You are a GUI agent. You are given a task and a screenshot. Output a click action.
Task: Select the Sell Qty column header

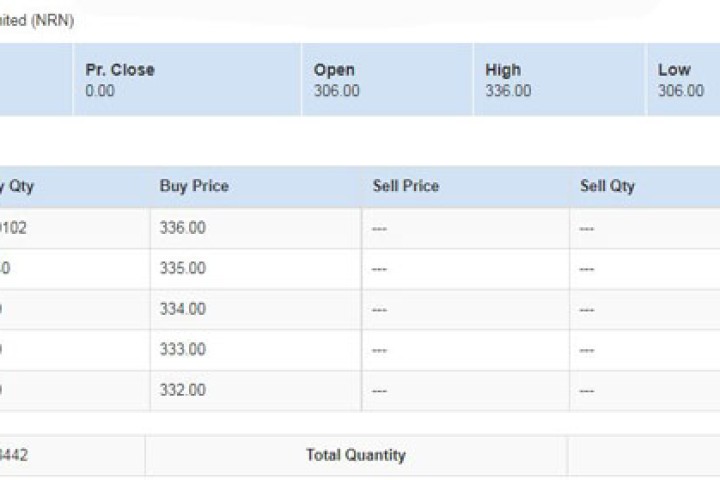[607, 186]
